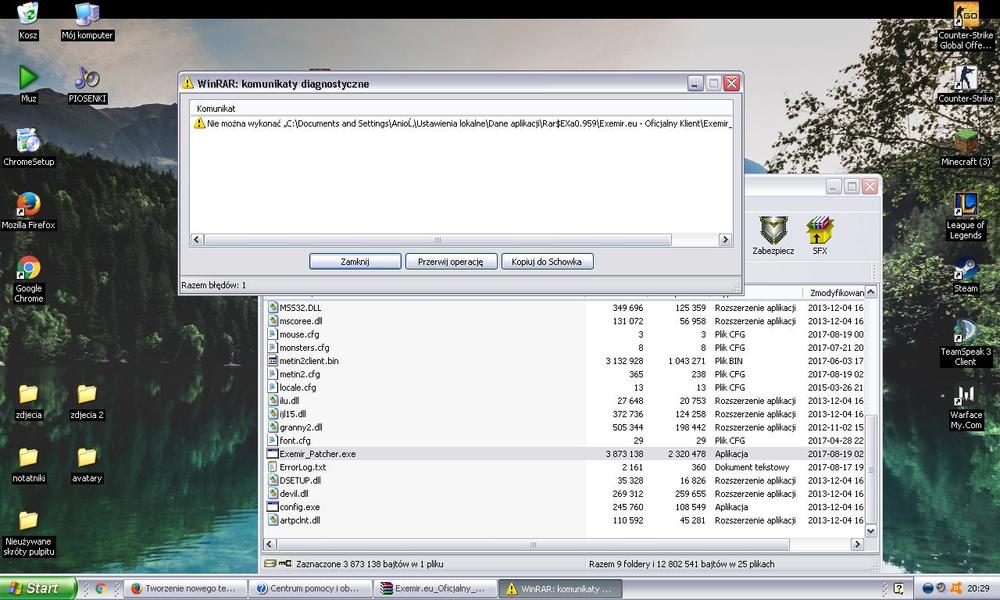Click the Zamknij button
Image resolution: width=1000 pixels, height=600 pixels.
[355, 261]
